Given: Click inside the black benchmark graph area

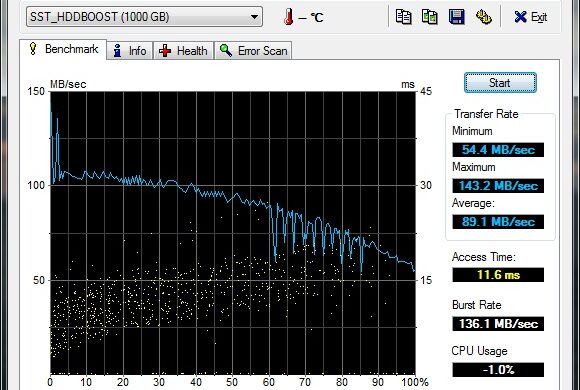Looking at the screenshot, I should coord(233,232).
